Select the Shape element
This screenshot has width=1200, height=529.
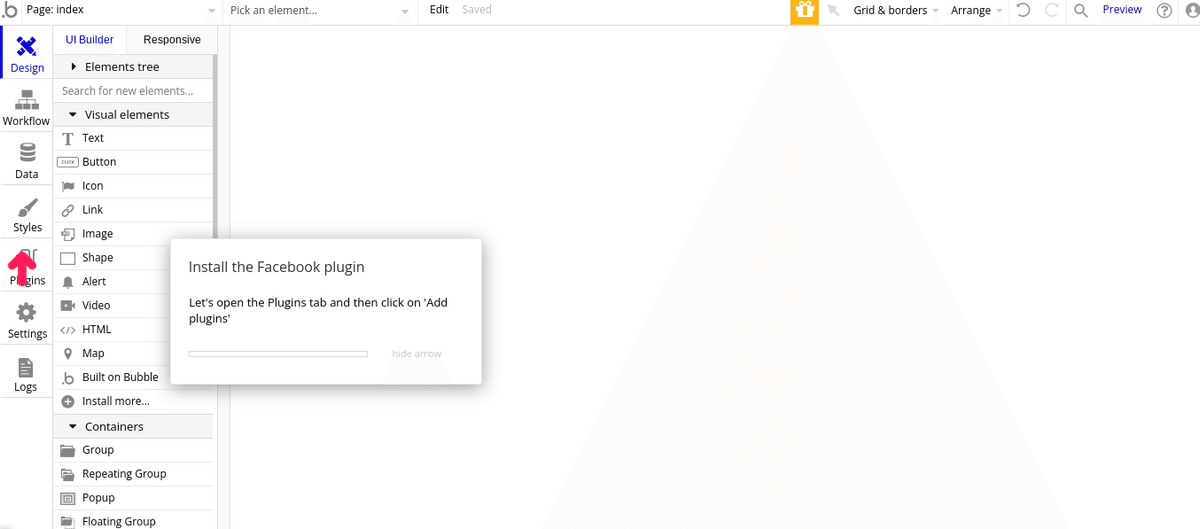tap(112, 258)
